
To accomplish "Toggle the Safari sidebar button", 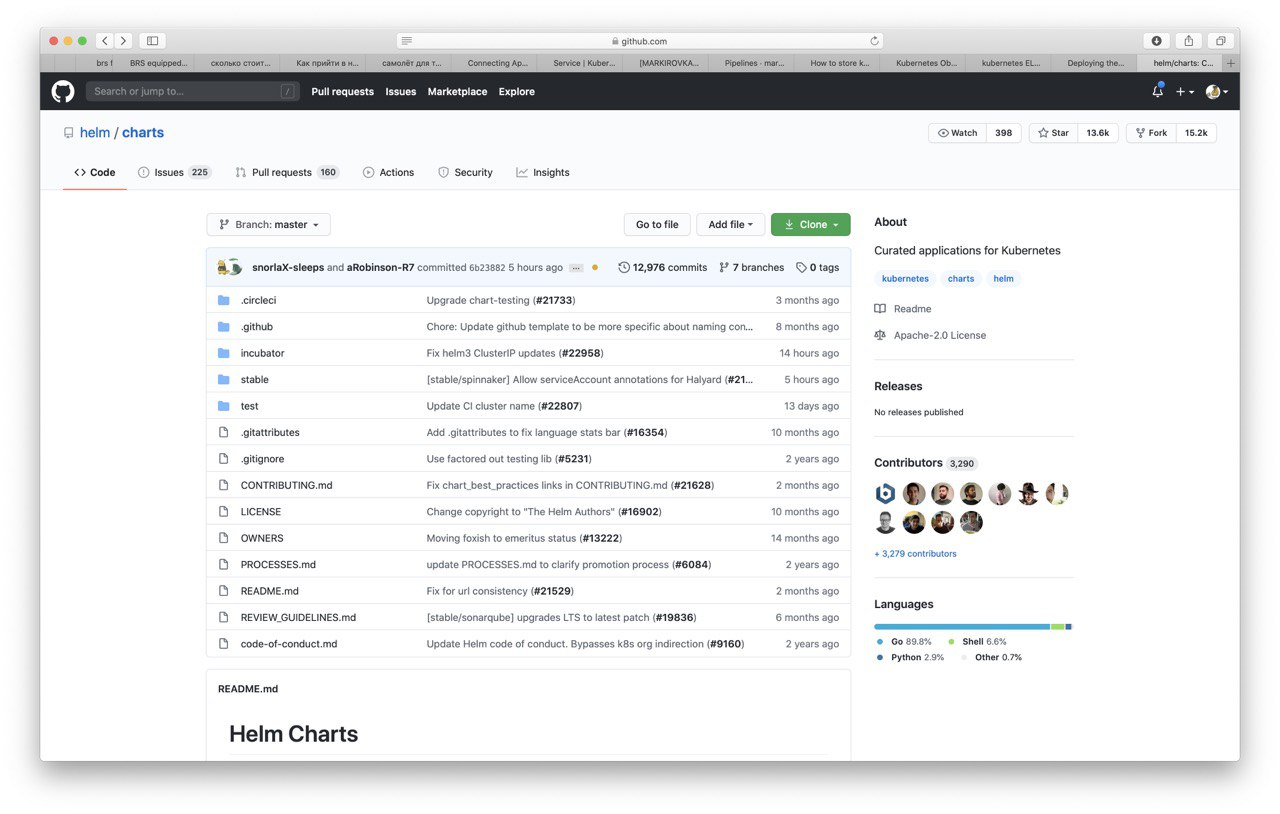I will (152, 41).
